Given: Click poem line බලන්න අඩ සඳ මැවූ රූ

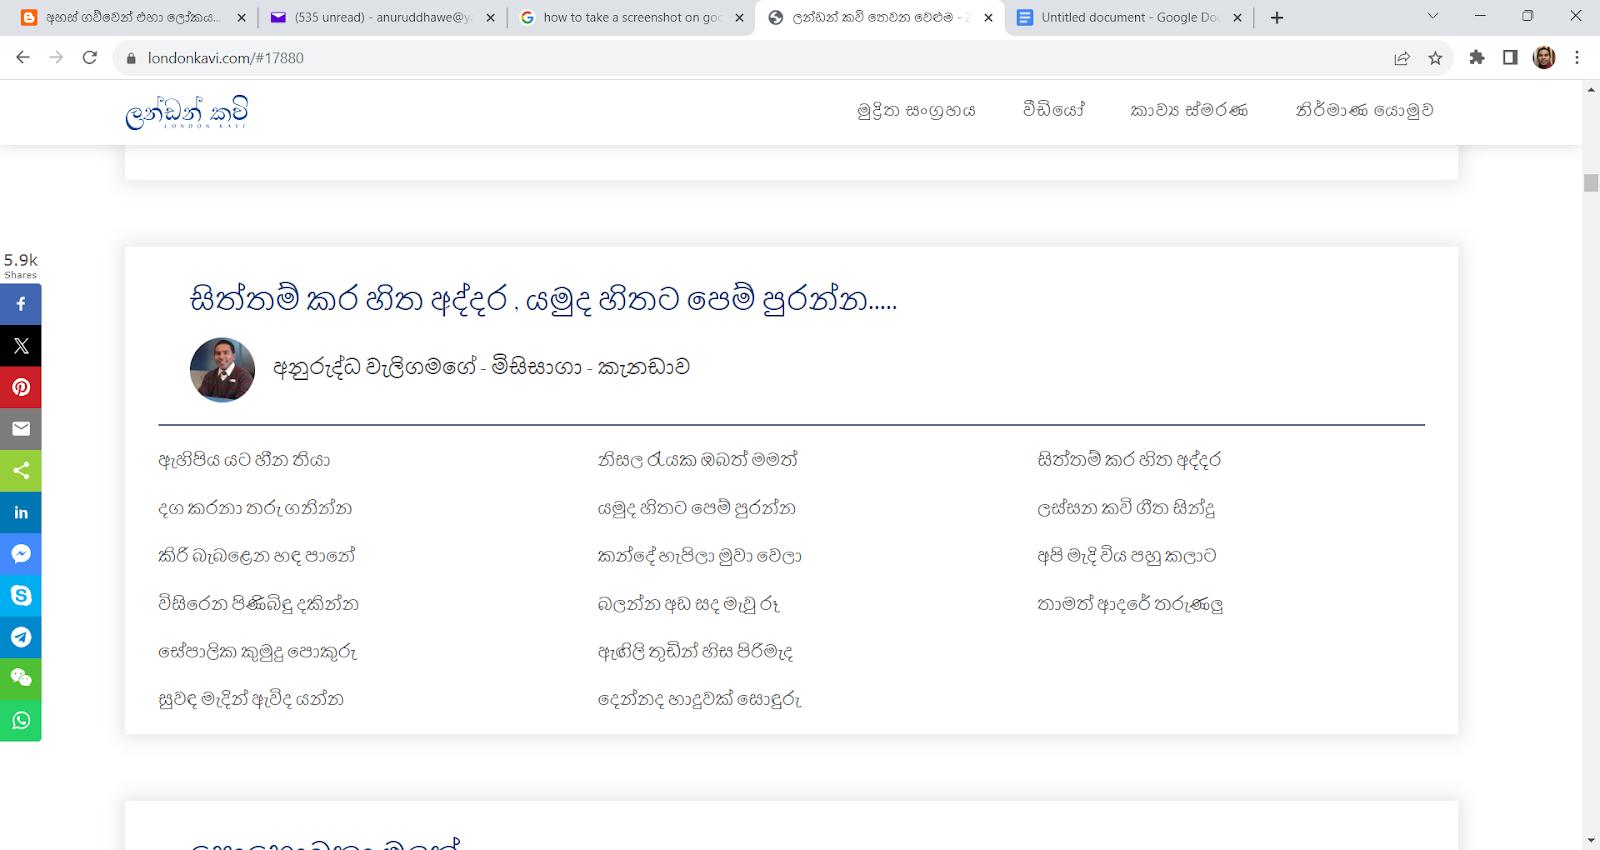Looking at the screenshot, I should (689, 604).
